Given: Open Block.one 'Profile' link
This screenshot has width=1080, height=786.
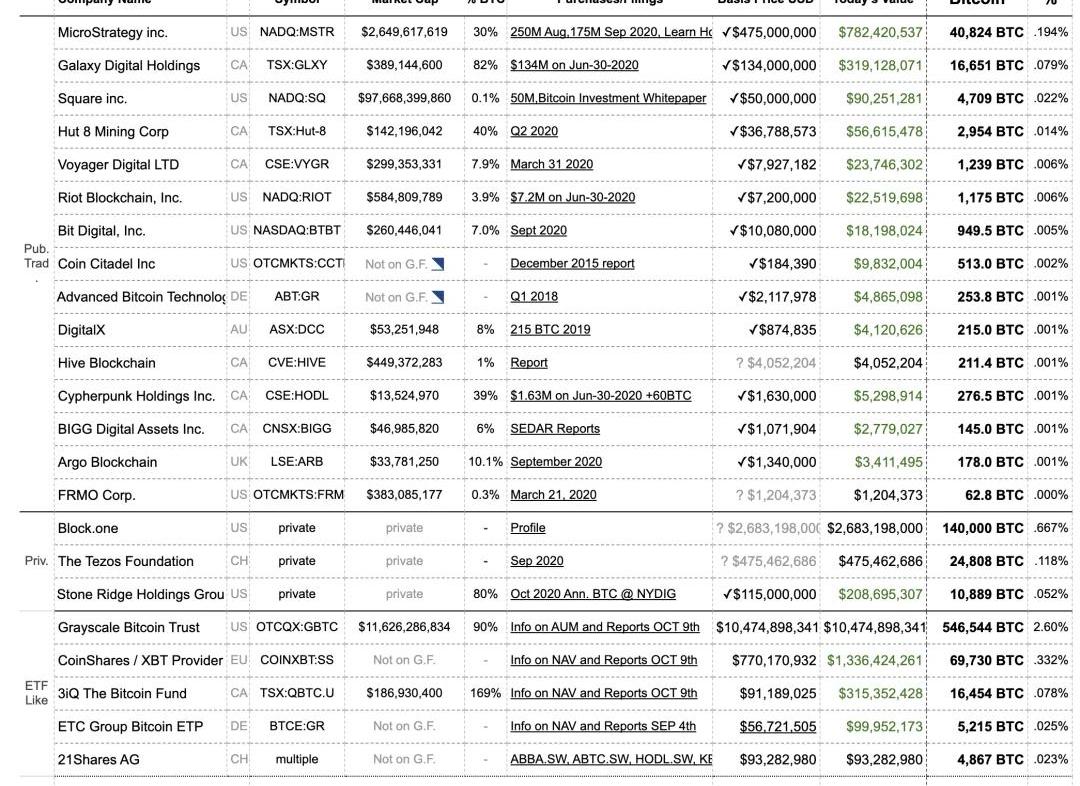Looking at the screenshot, I should coord(528,528).
